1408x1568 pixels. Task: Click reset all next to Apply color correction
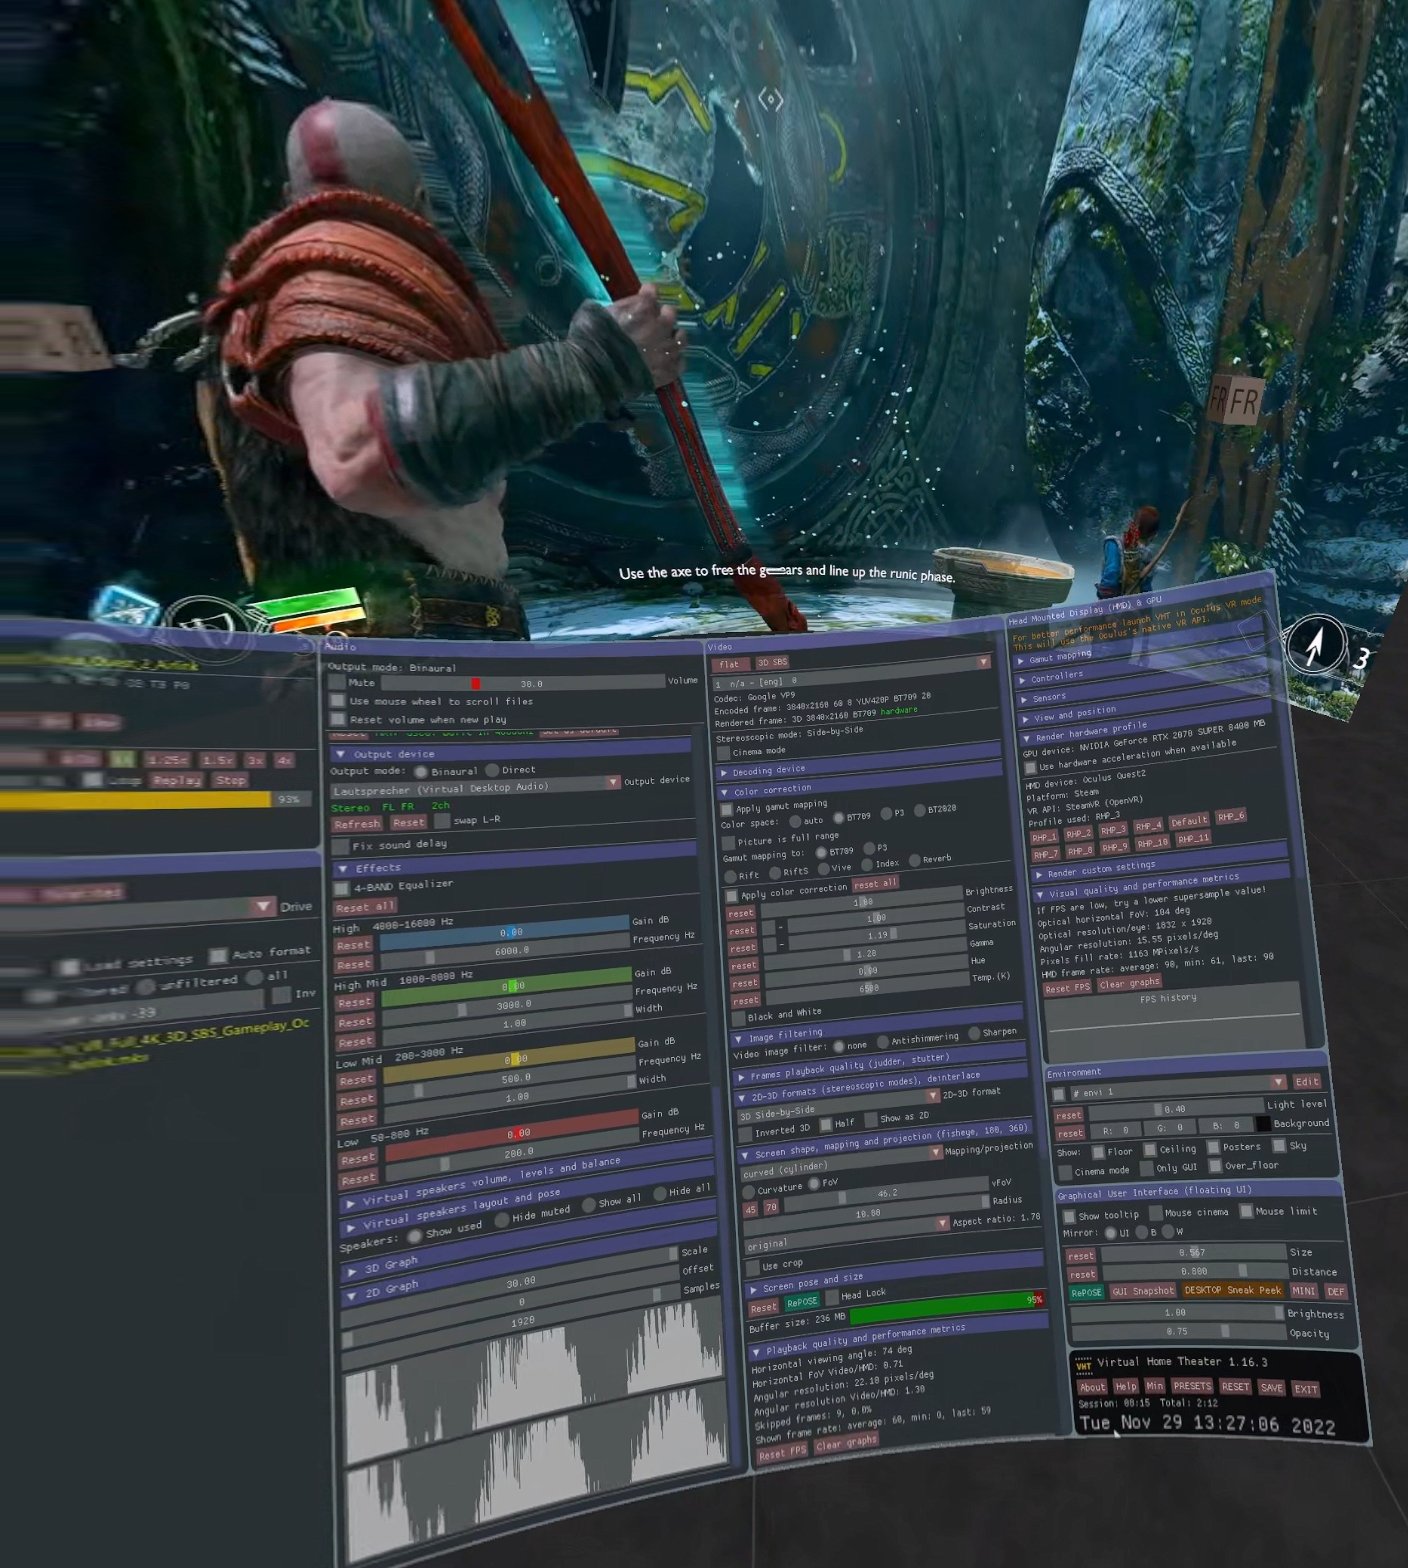pos(875,884)
